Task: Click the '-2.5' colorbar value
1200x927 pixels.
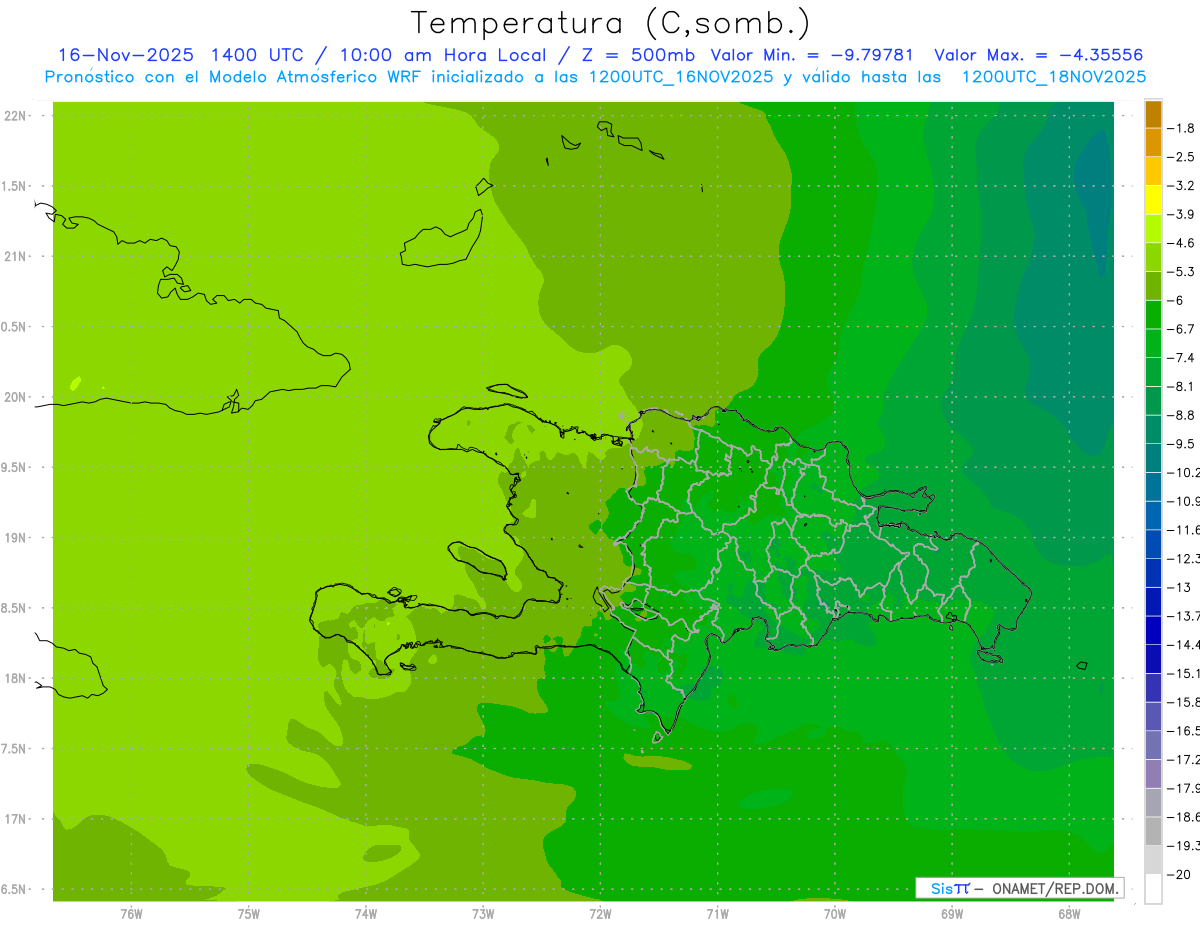Action: click(x=1182, y=157)
